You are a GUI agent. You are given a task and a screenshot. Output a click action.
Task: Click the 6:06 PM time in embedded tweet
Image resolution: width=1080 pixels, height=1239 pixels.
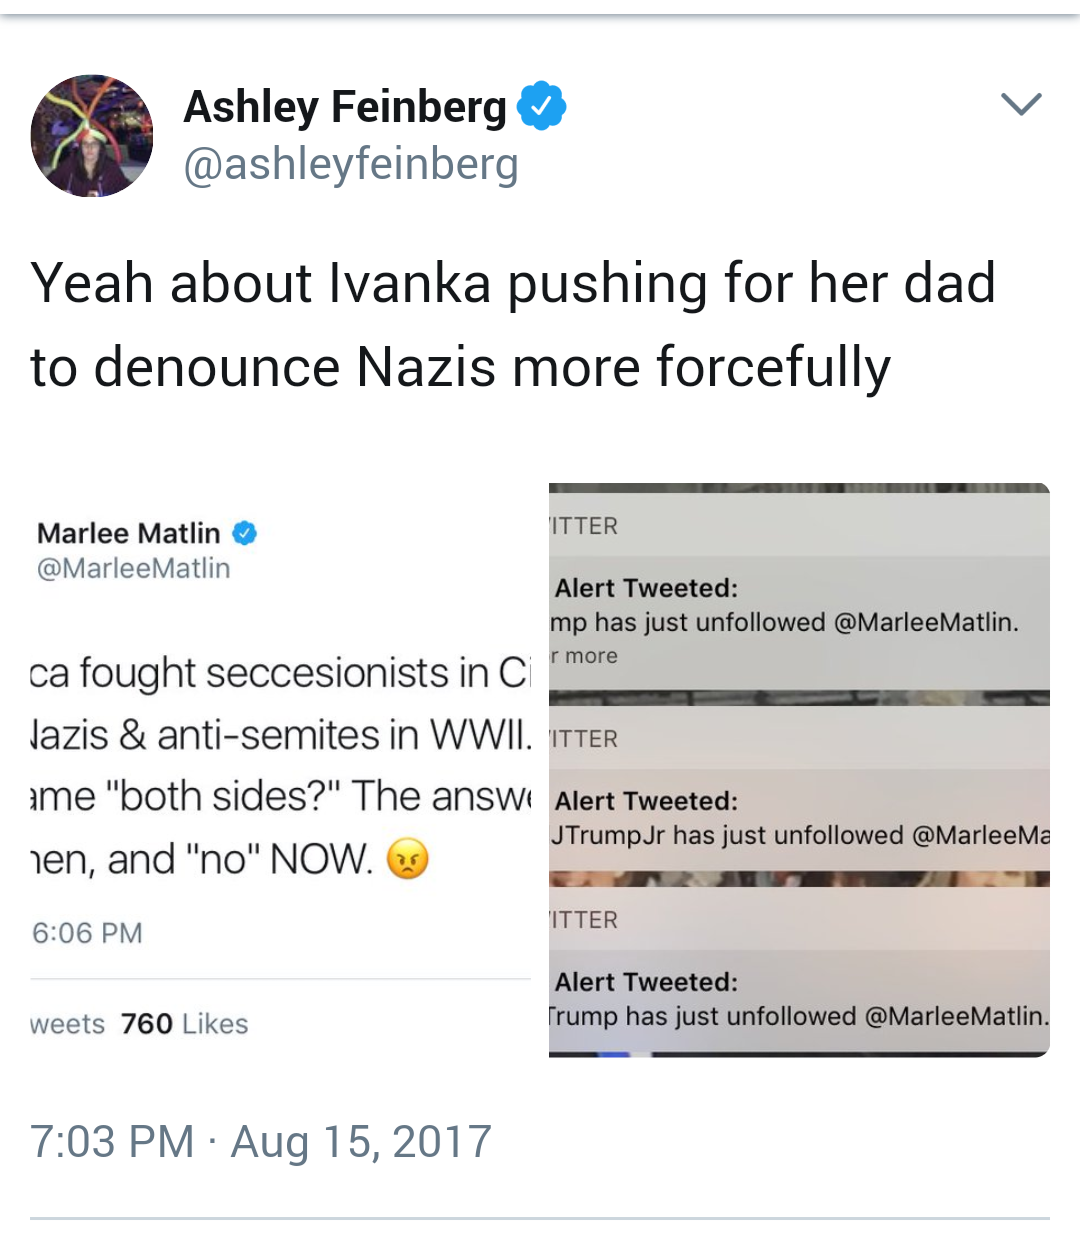[87, 933]
